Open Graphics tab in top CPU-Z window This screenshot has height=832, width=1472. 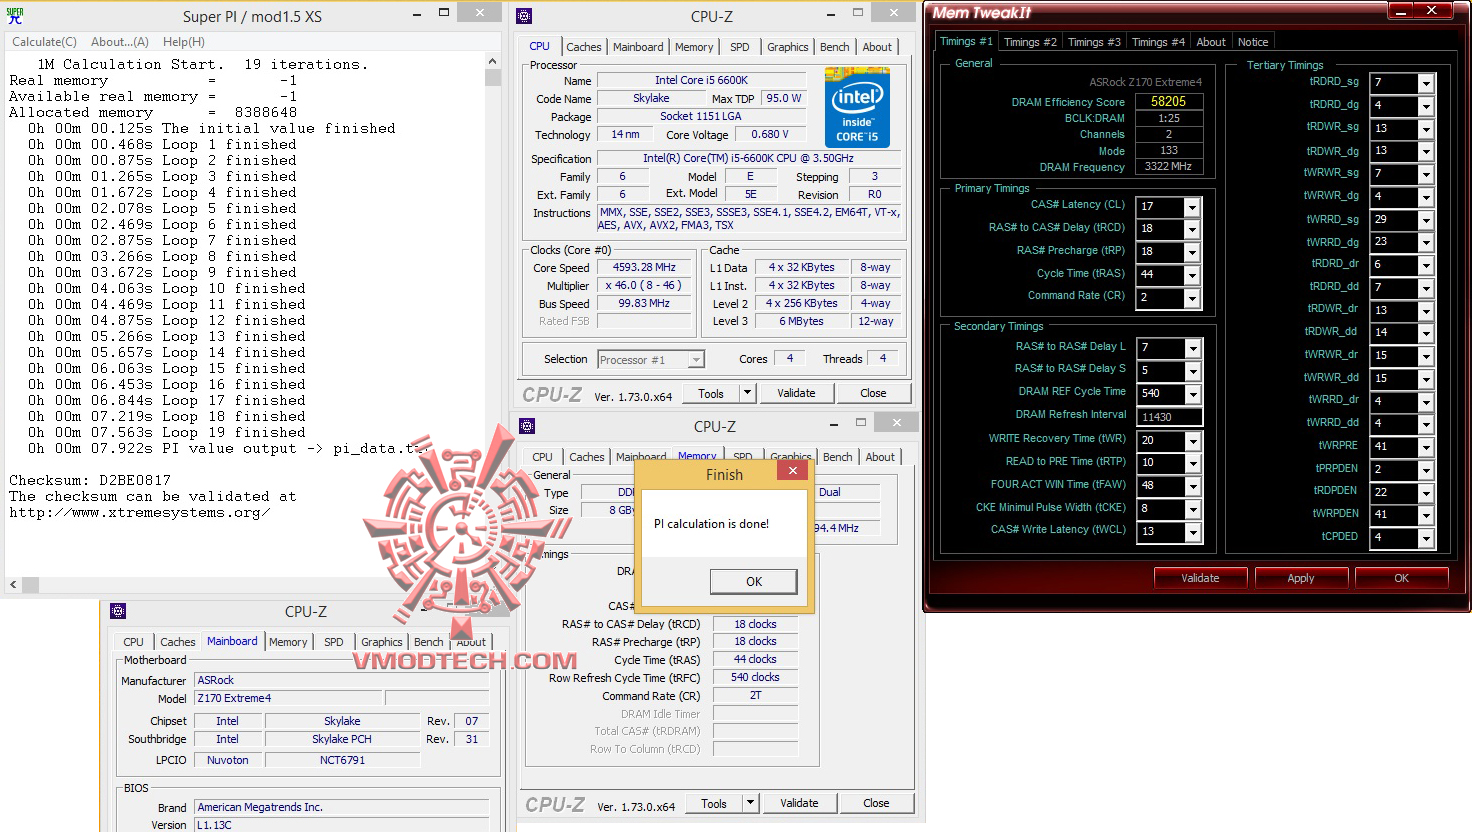[788, 47]
